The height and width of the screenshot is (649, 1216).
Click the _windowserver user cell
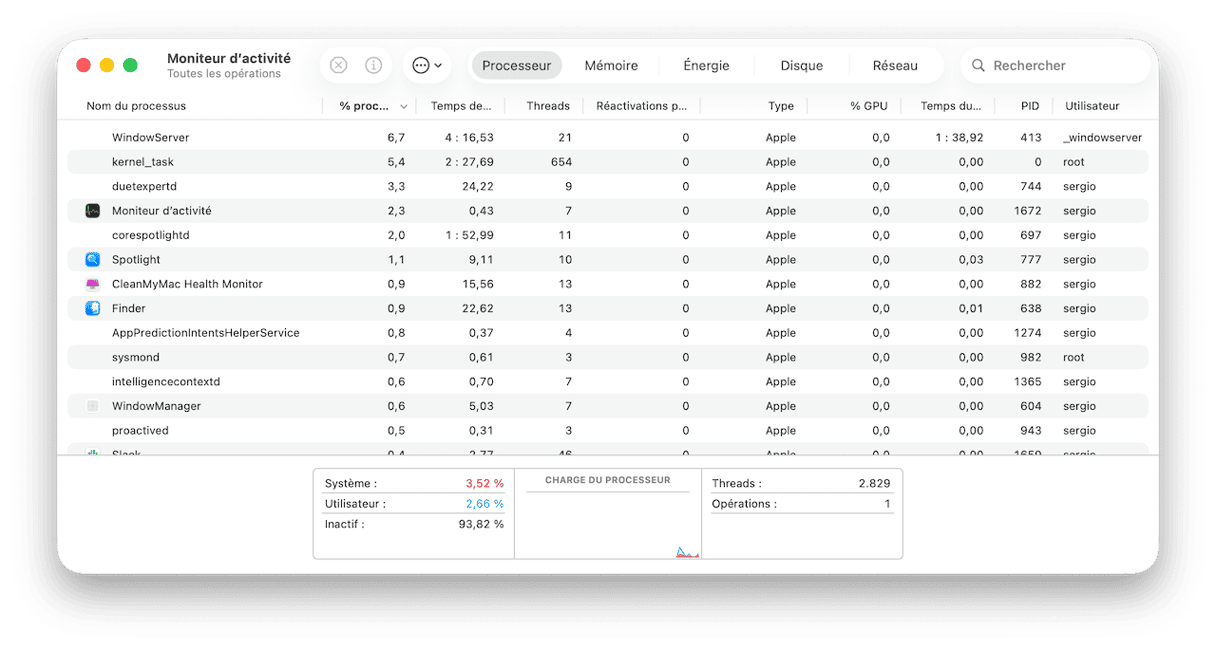1102,137
